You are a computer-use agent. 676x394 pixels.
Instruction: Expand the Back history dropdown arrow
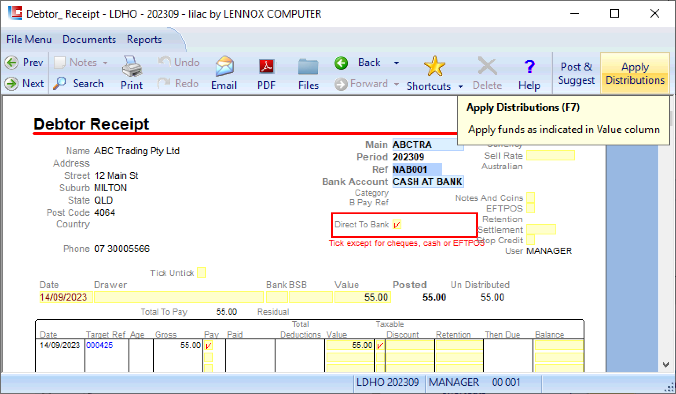(396, 63)
